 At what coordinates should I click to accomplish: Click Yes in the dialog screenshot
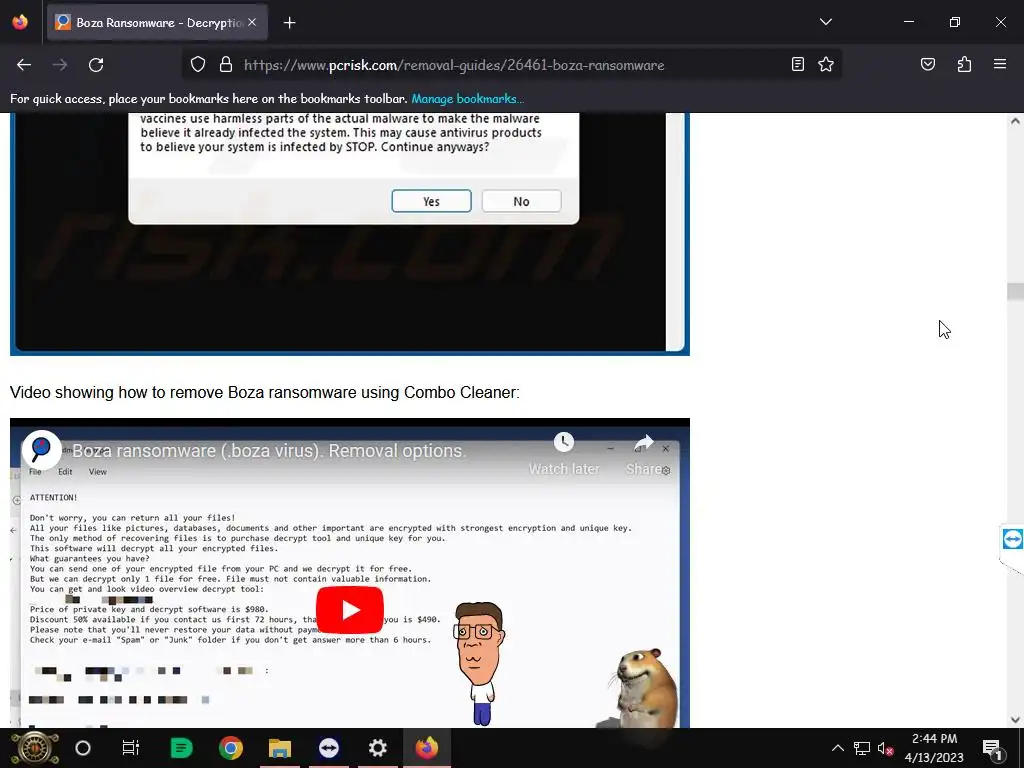(x=431, y=201)
